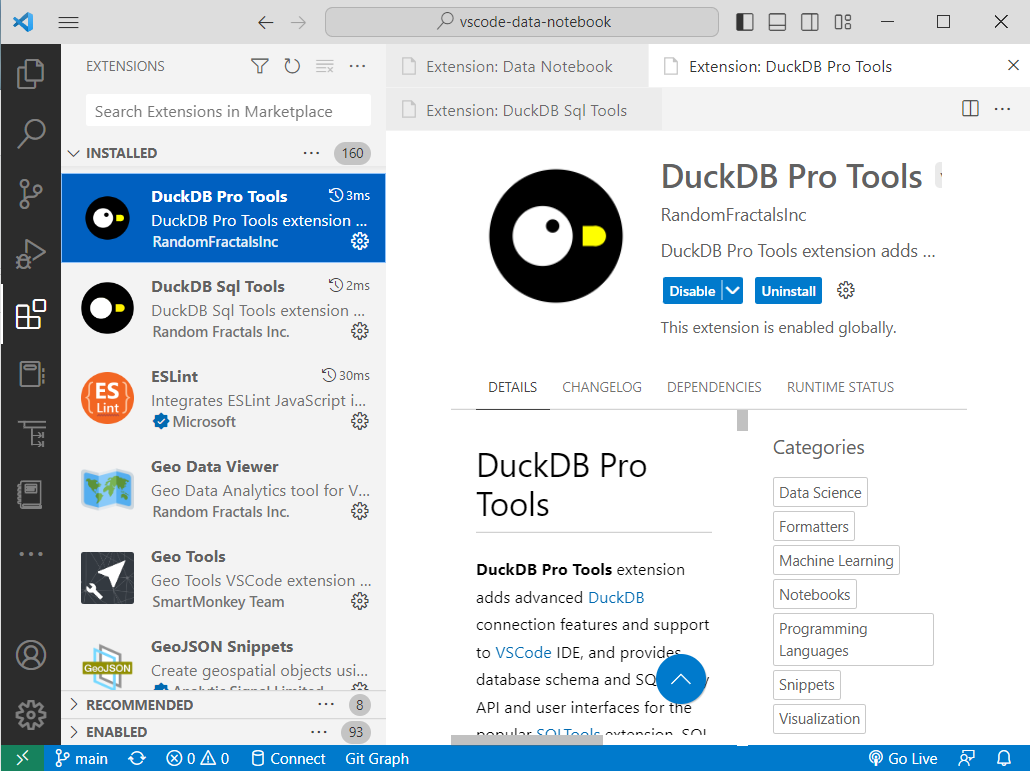Toggle the secondary side bar layout button
This screenshot has width=1030, height=771.
[x=810, y=22]
